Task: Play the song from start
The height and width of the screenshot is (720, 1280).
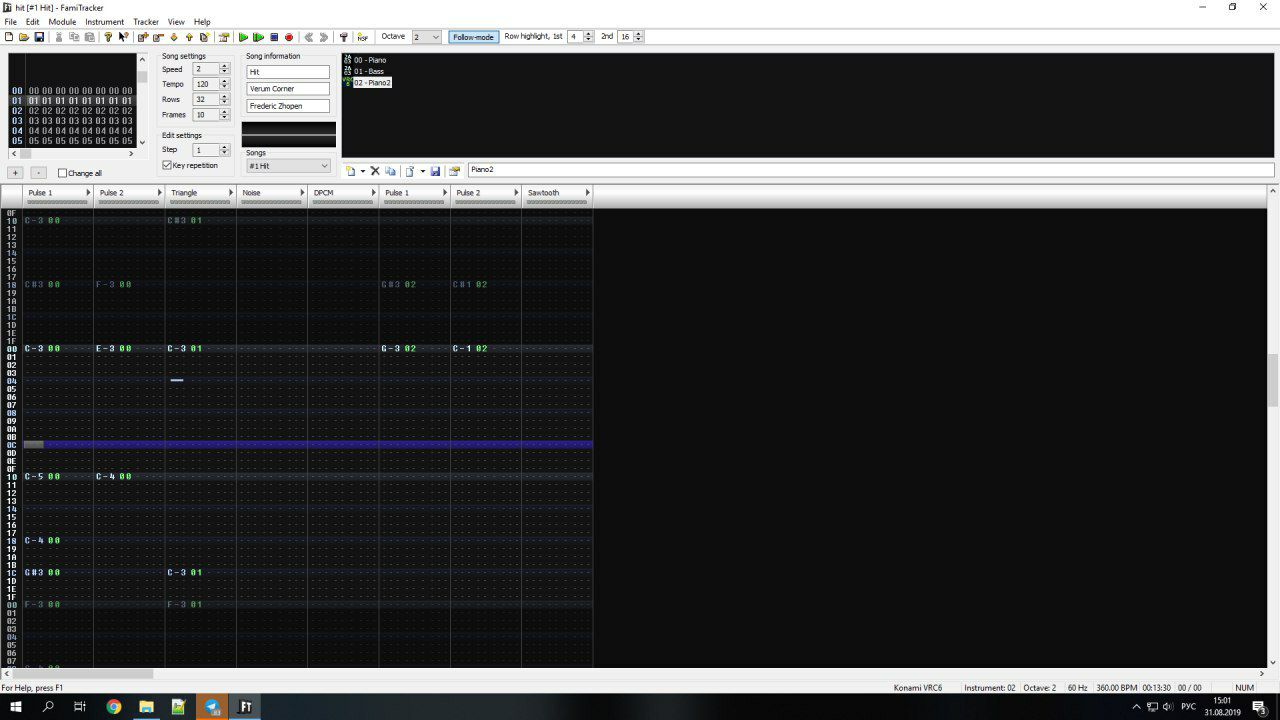Action: tap(243, 37)
